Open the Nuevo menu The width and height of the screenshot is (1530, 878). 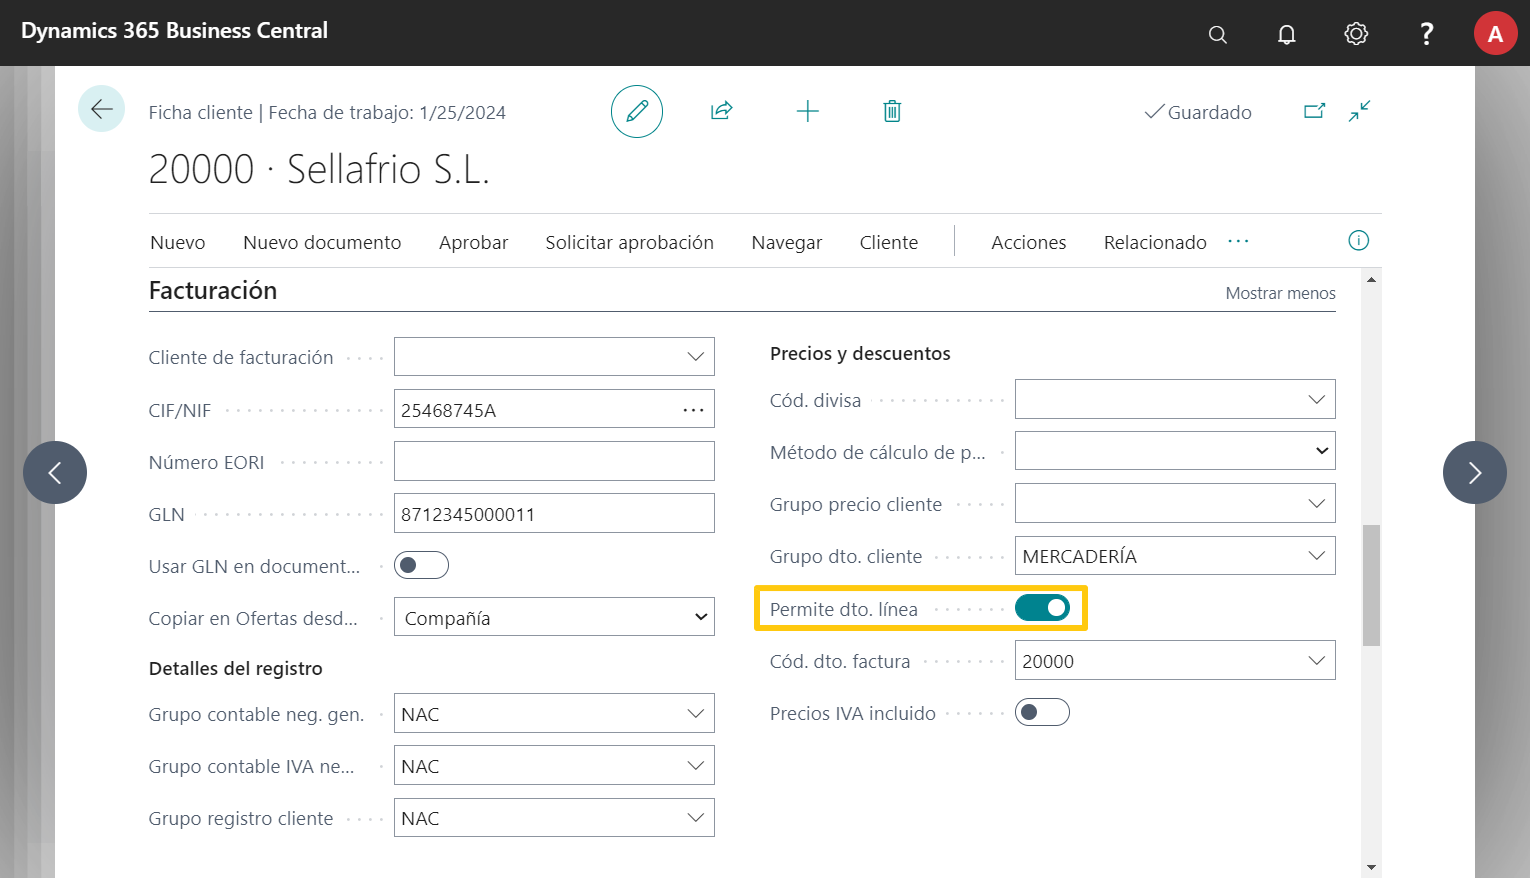pyautogui.click(x=178, y=242)
